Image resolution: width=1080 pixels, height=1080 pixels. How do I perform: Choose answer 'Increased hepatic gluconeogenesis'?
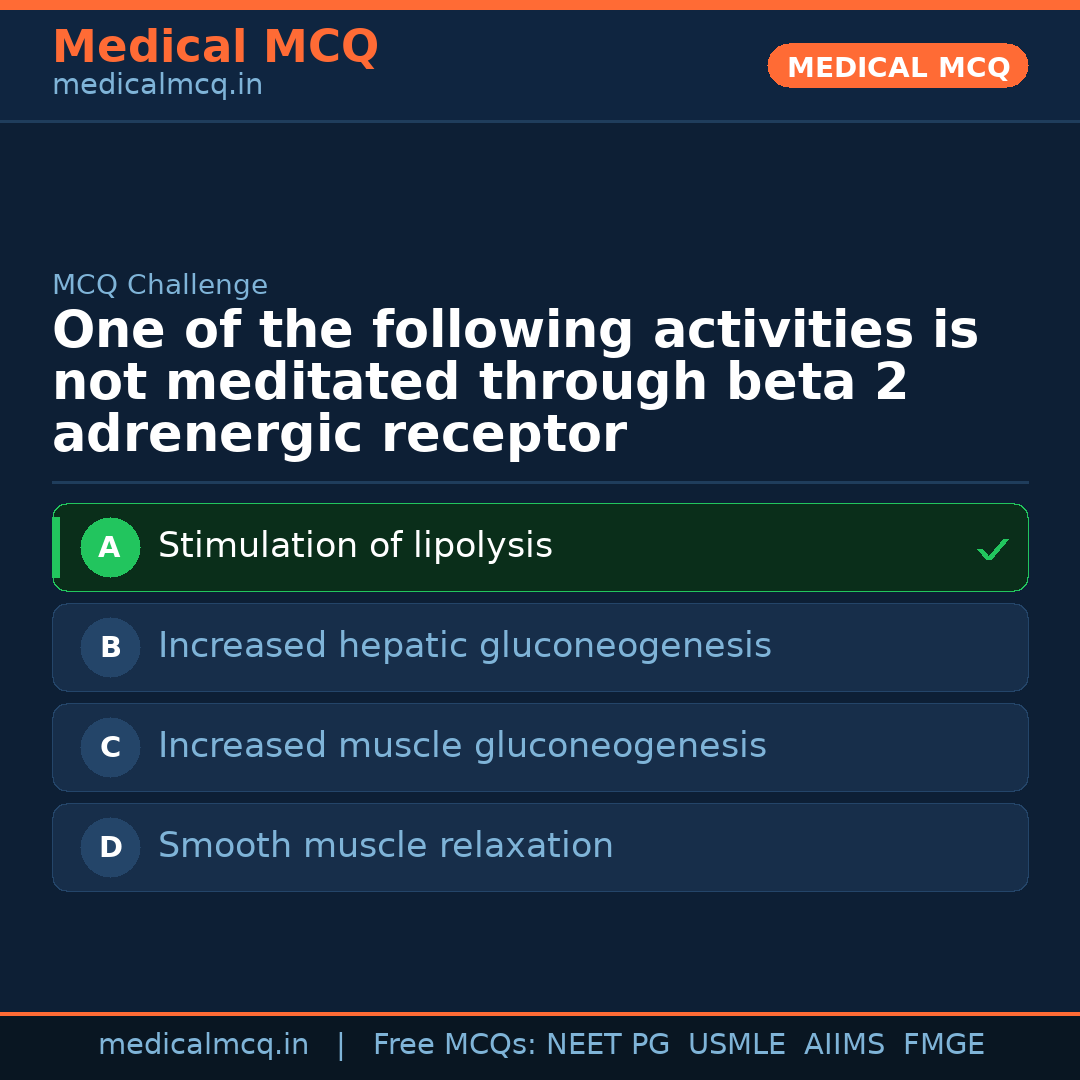point(464,646)
